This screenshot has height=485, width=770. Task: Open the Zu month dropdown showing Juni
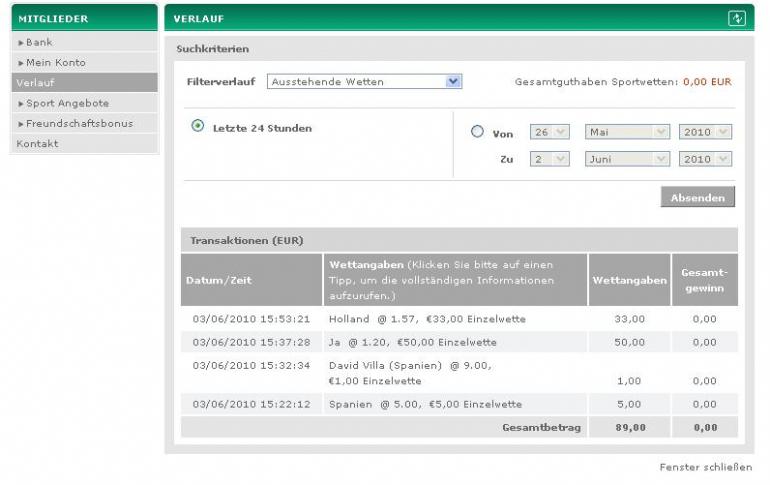(x=627, y=159)
